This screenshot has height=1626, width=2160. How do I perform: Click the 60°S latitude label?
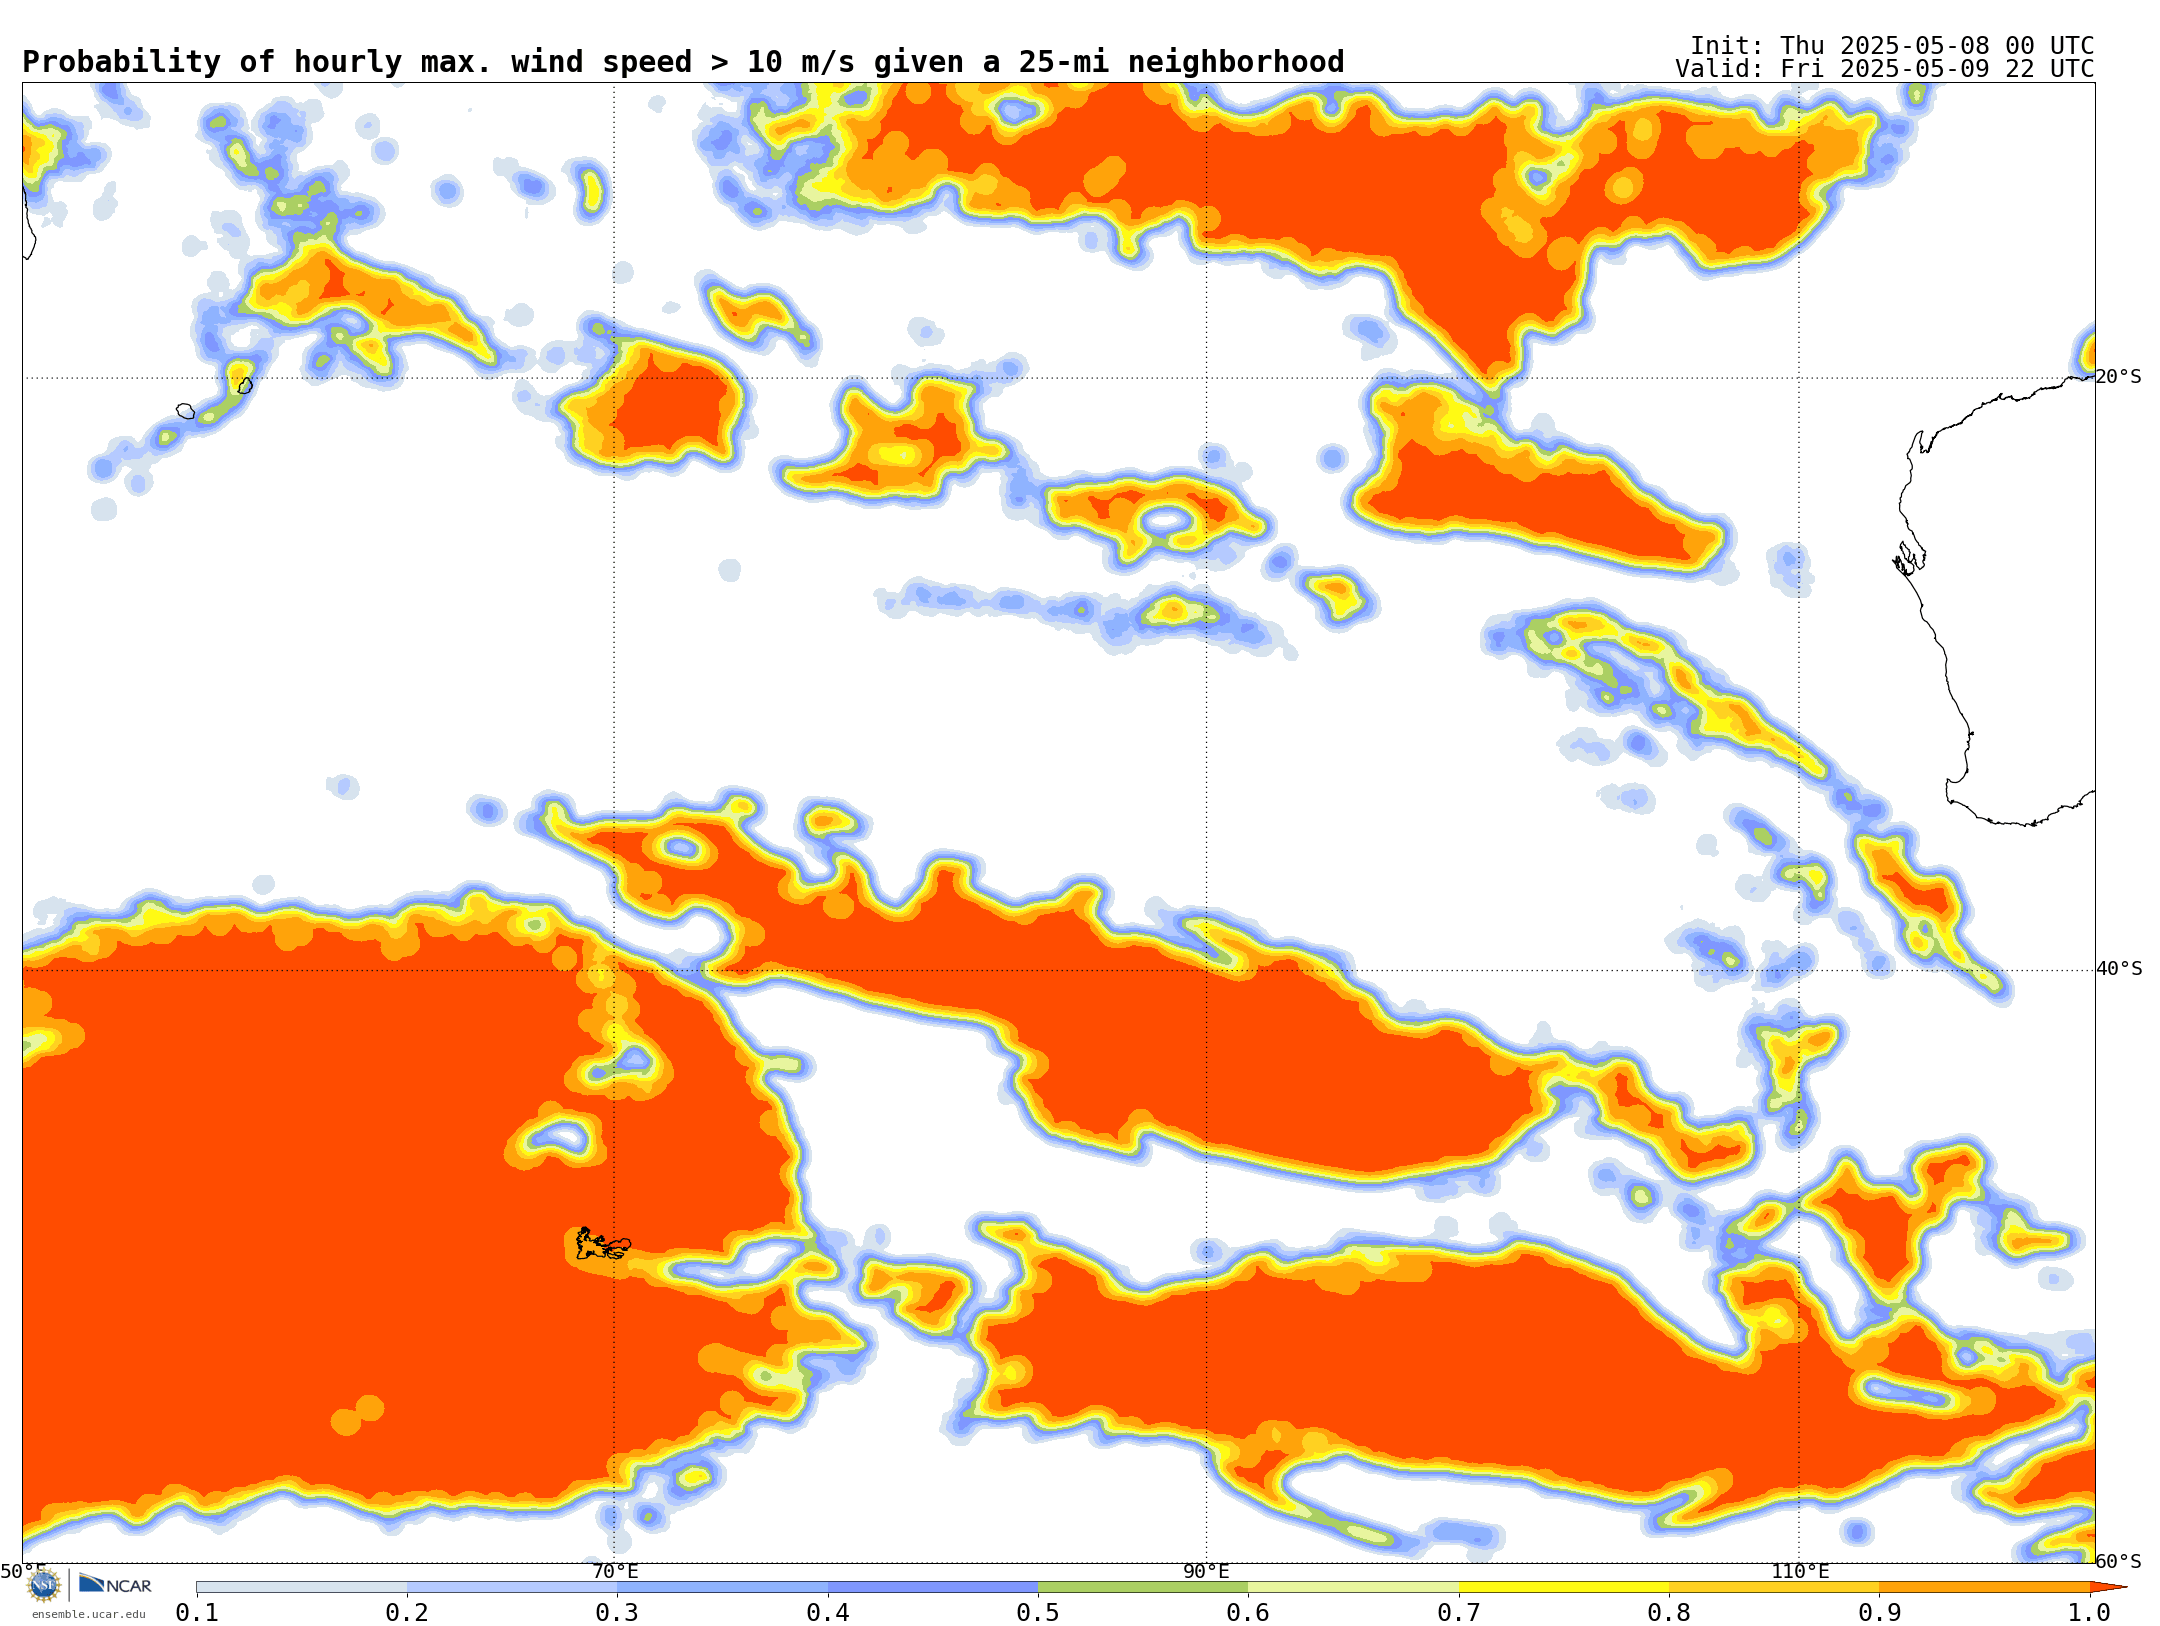coord(2118,1561)
